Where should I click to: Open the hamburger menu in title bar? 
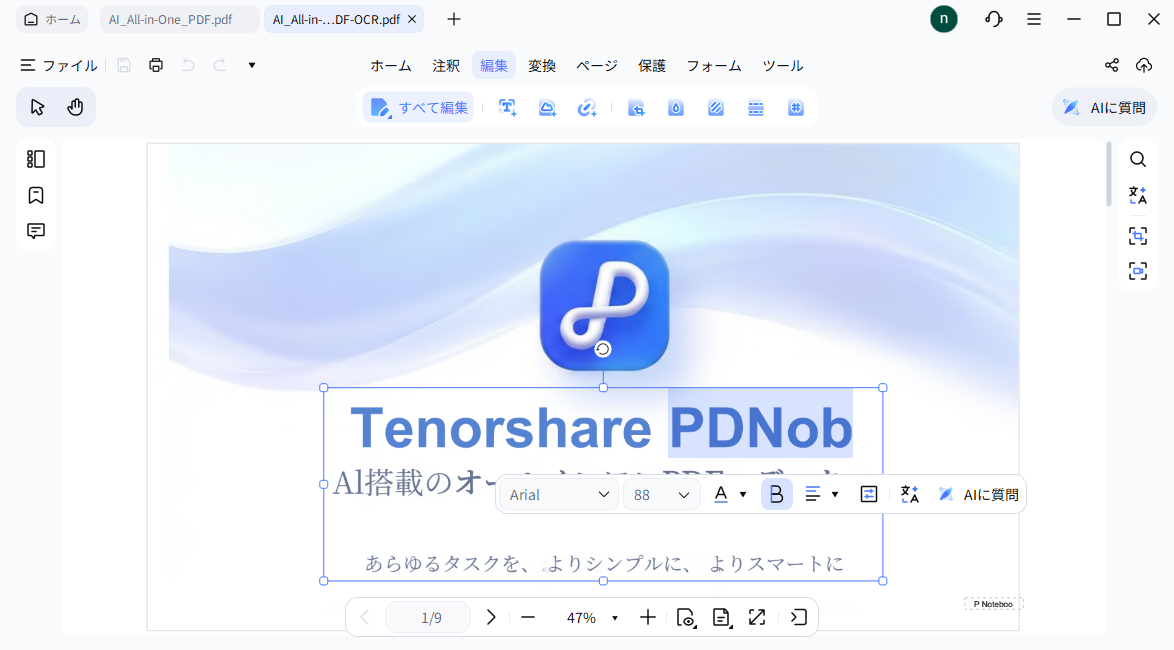(x=1034, y=19)
